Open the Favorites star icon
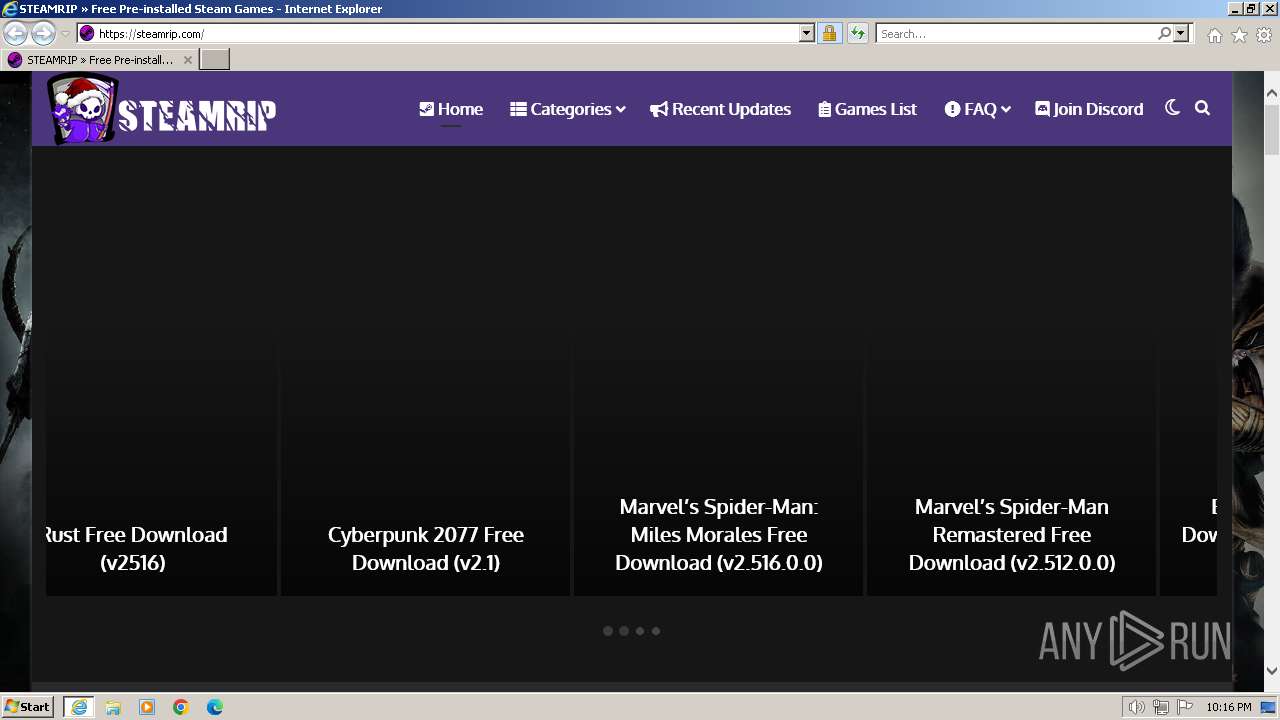The image size is (1280, 720). (1239, 35)
